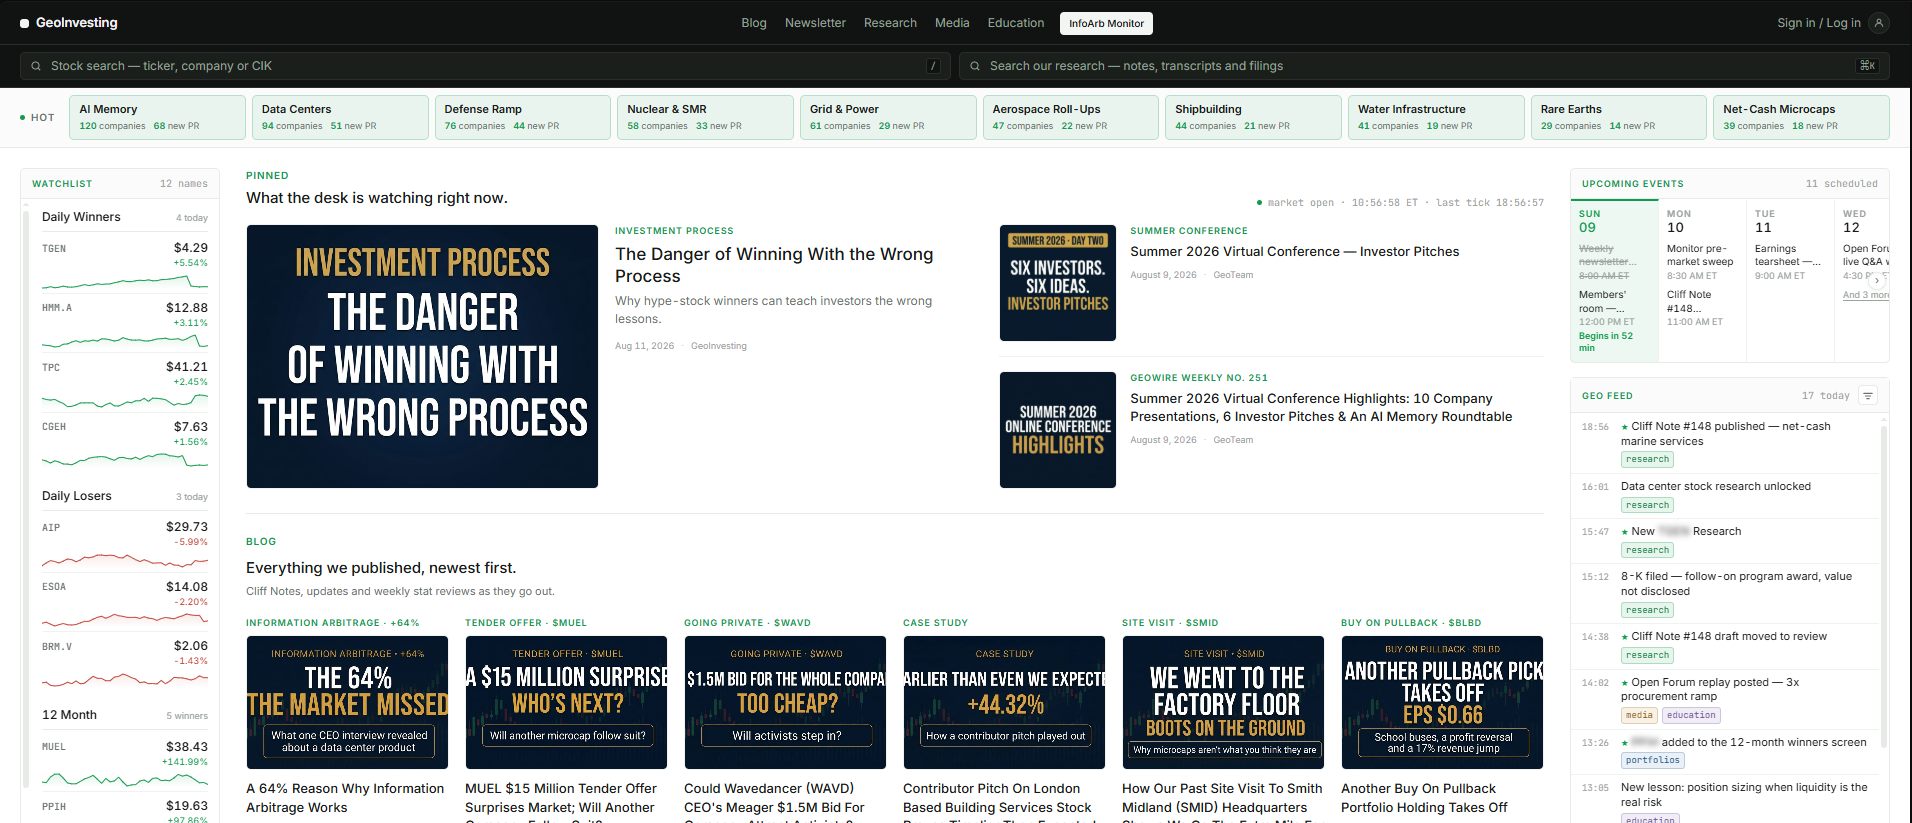This screenshot has width=1912, height=823.
Task: Open Online Conference Highlights thumbnail
Action: click(1058, 430)
